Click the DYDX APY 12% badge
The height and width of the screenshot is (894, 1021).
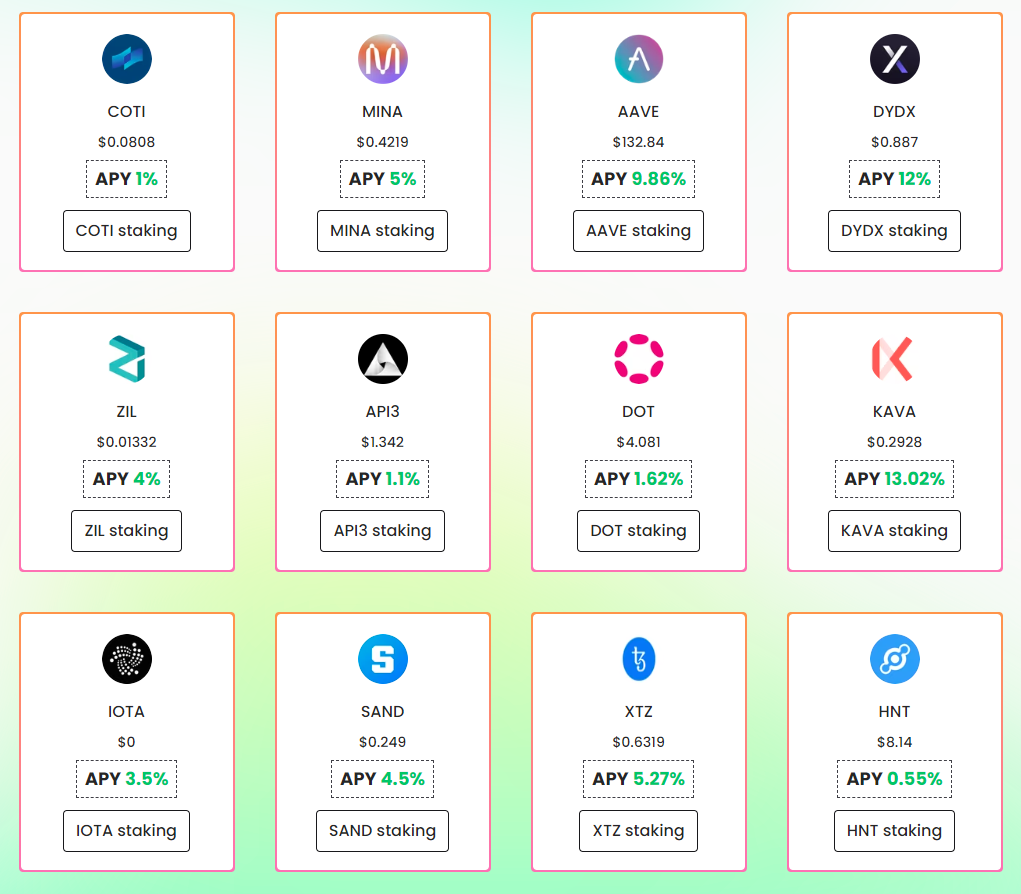[x=894, y=179]
